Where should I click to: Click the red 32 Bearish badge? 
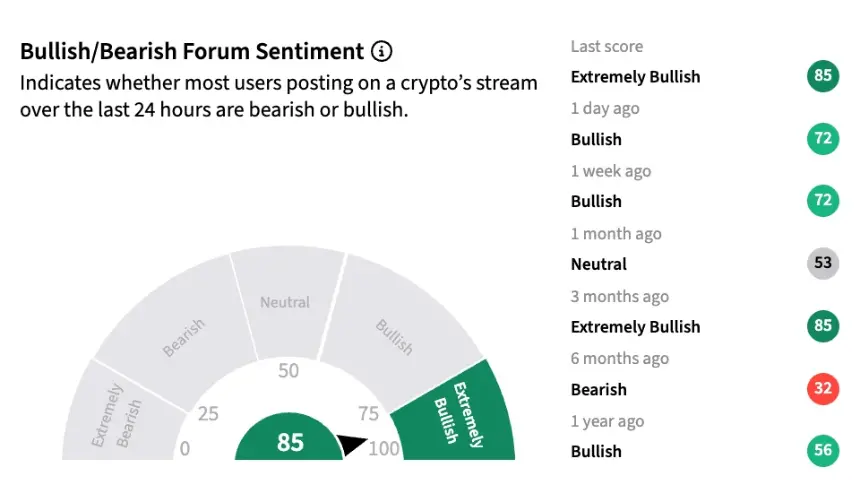tap(823, 388)
